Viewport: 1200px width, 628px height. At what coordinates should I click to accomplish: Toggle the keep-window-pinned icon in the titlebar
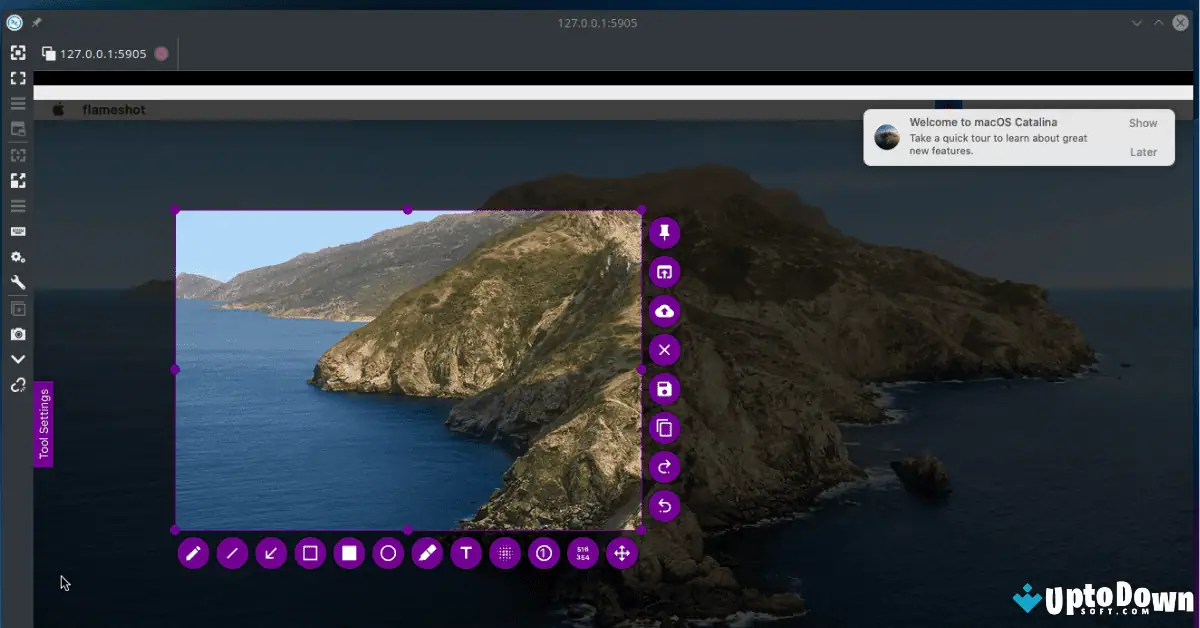point(36,22)
